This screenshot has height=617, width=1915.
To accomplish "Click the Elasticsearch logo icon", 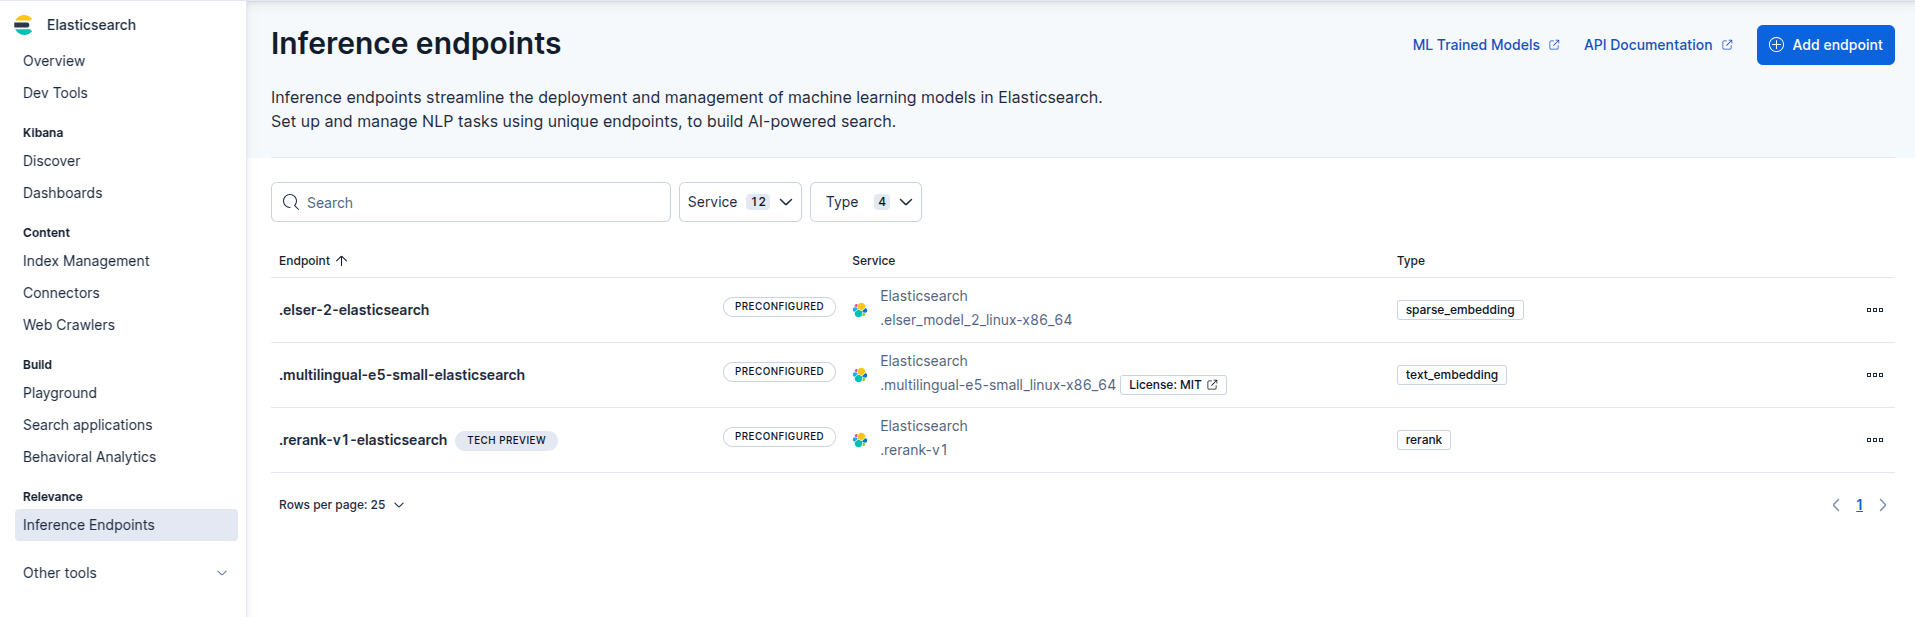I will tap(23, 25).
